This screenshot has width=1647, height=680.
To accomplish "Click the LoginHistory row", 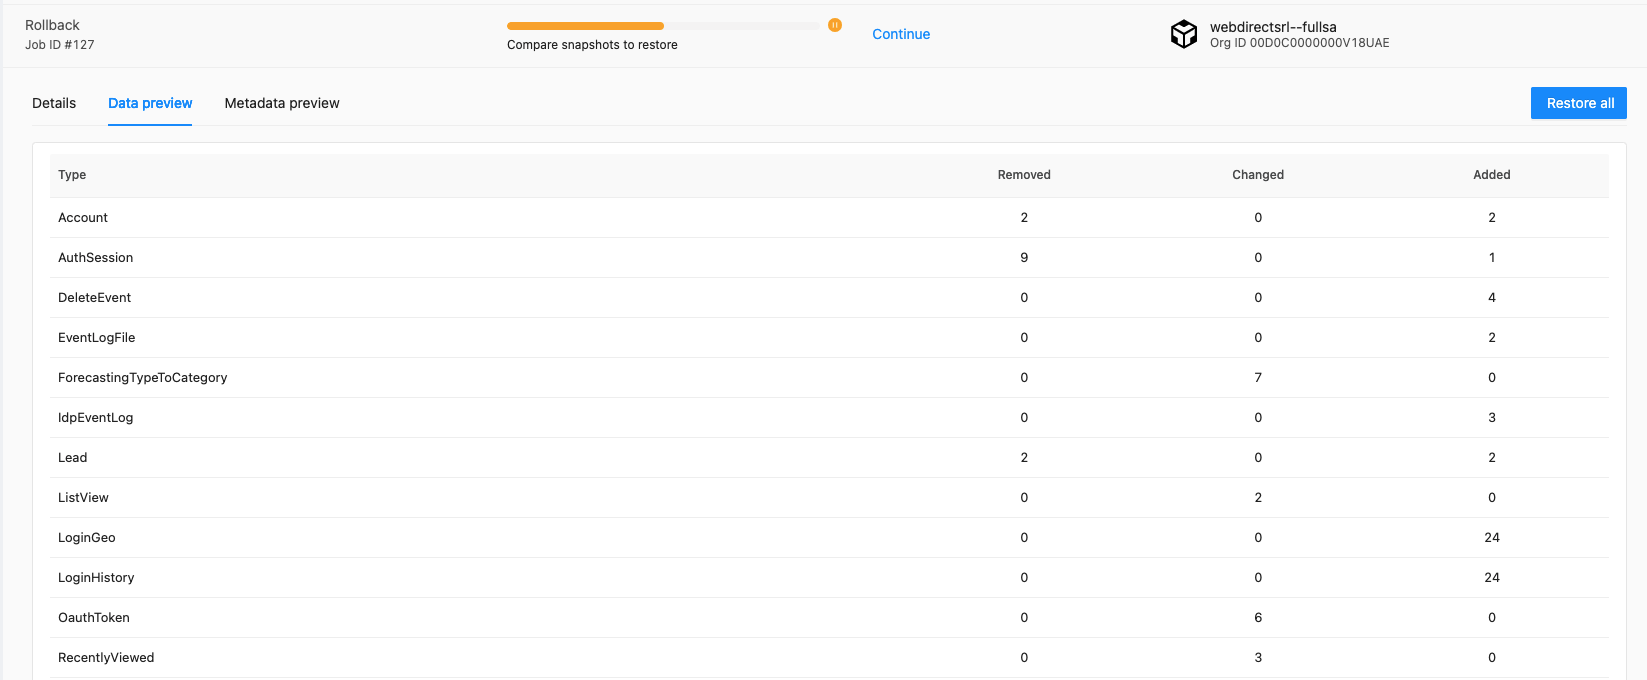I will [96, 578].
